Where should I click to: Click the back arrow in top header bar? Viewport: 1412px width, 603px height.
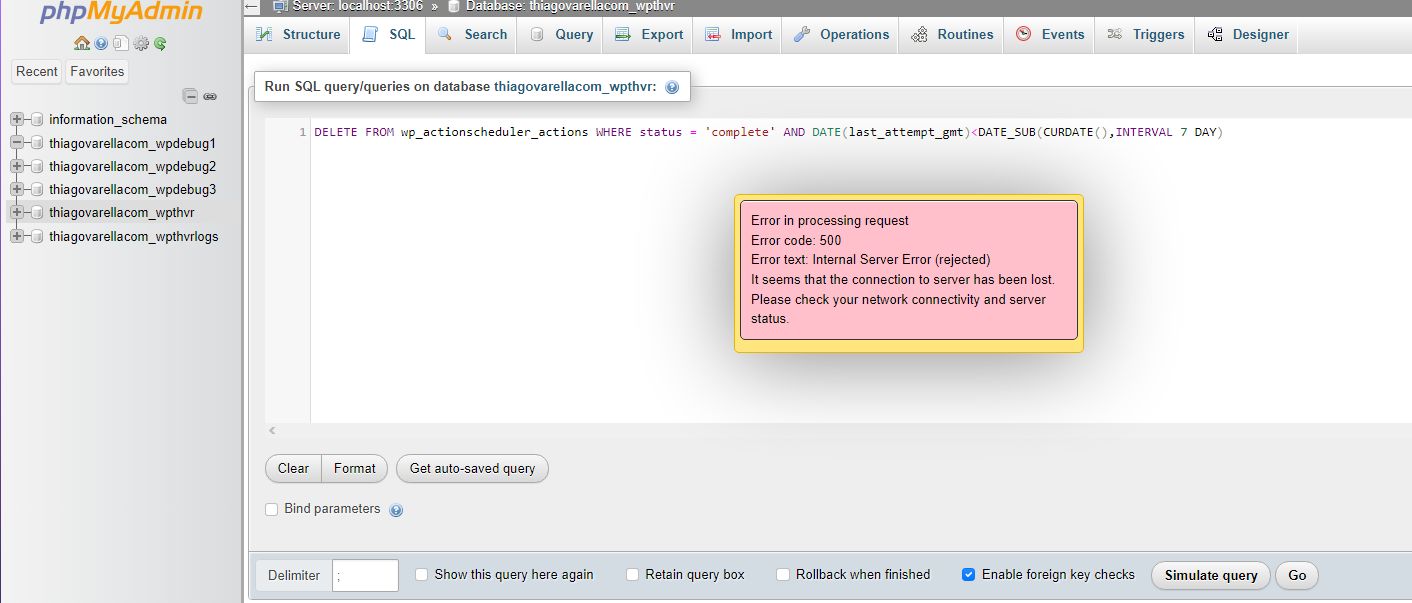pyautogui.click(x=251, y=6)
